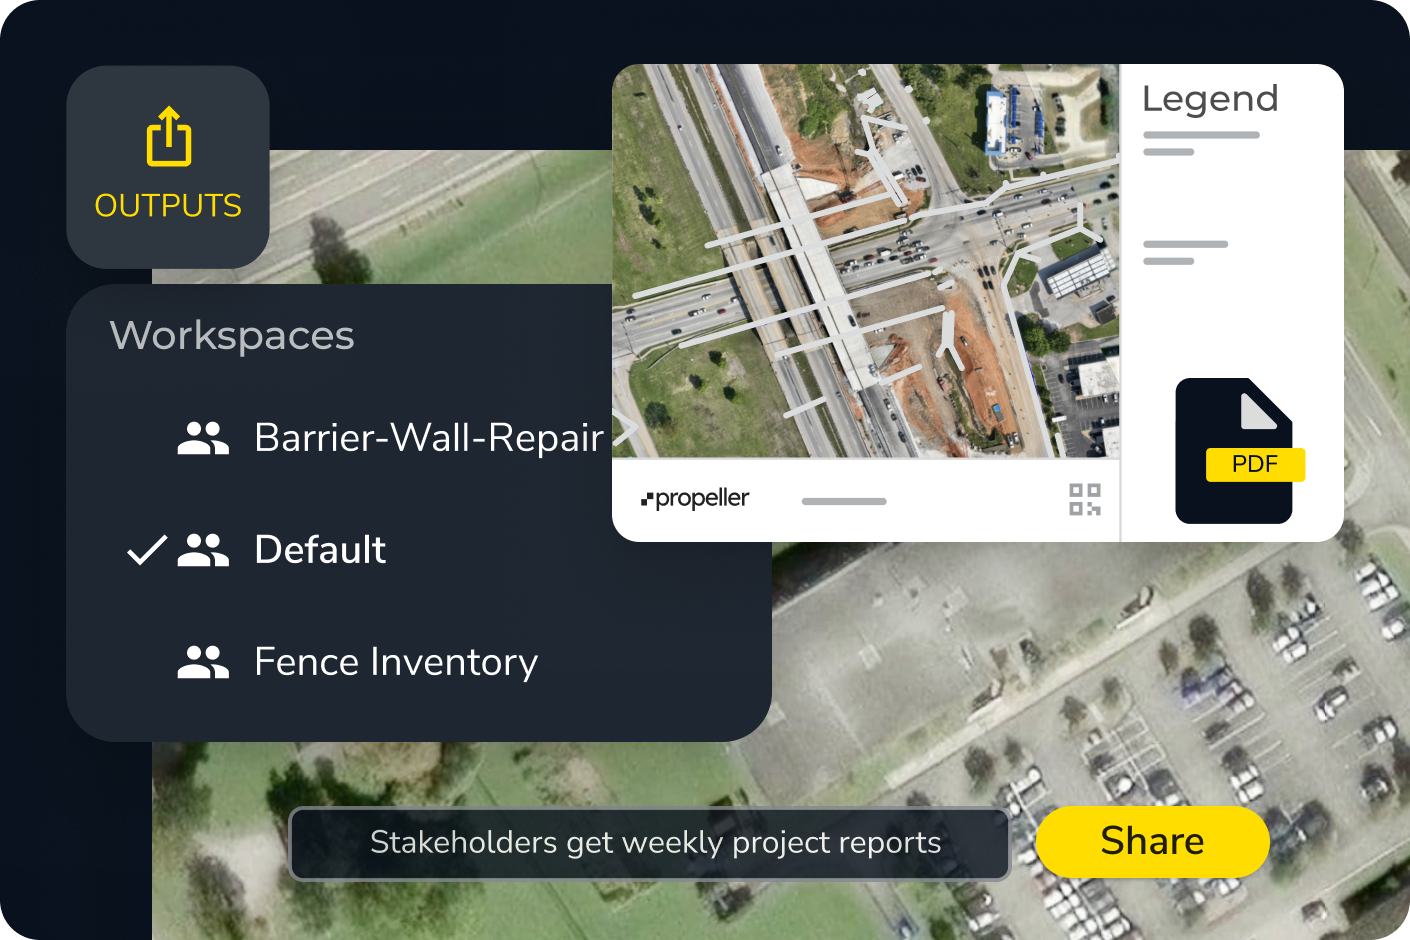Open the highway interchange map preview

tap(866, 260)
